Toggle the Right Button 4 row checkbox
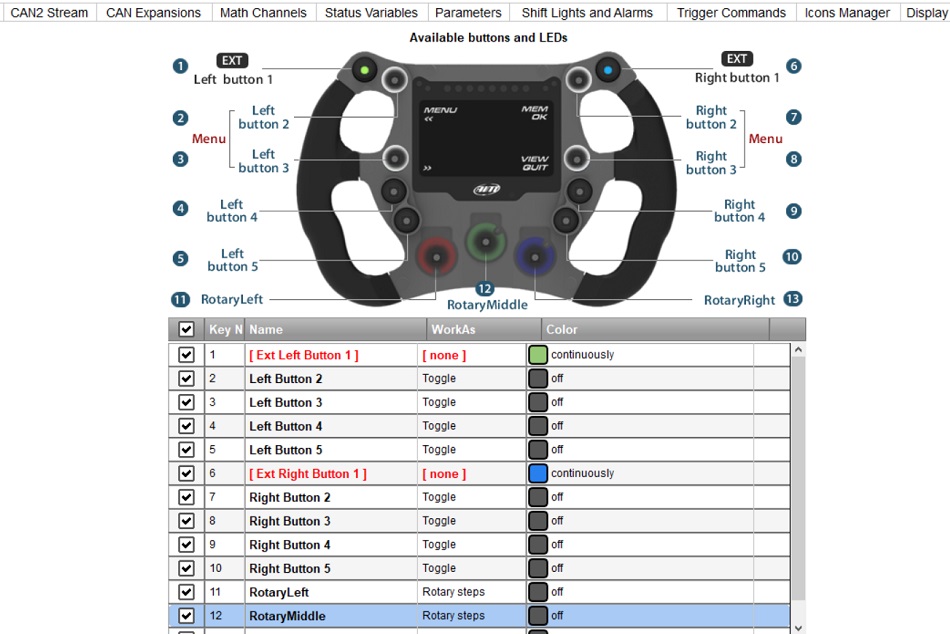 pyautogui.click(x=186, y=544)
